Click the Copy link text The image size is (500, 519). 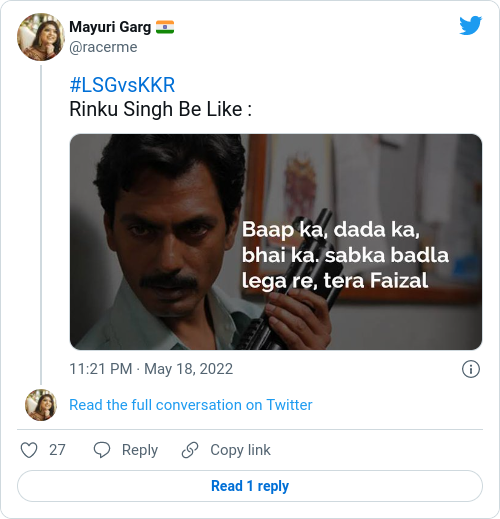[240, 450]
